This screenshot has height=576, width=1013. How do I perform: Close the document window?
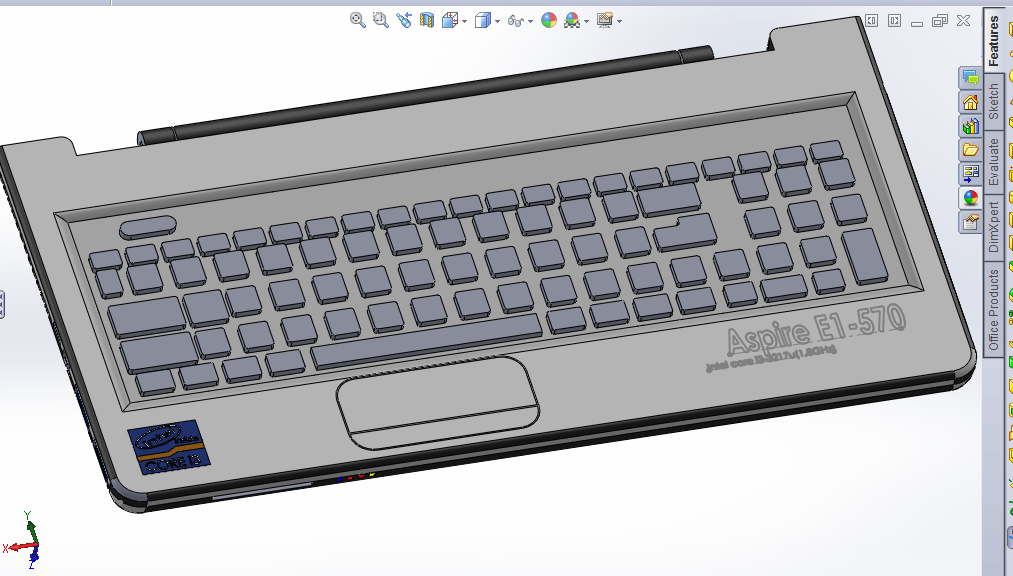pyautogui.click(x=963, y=21)
